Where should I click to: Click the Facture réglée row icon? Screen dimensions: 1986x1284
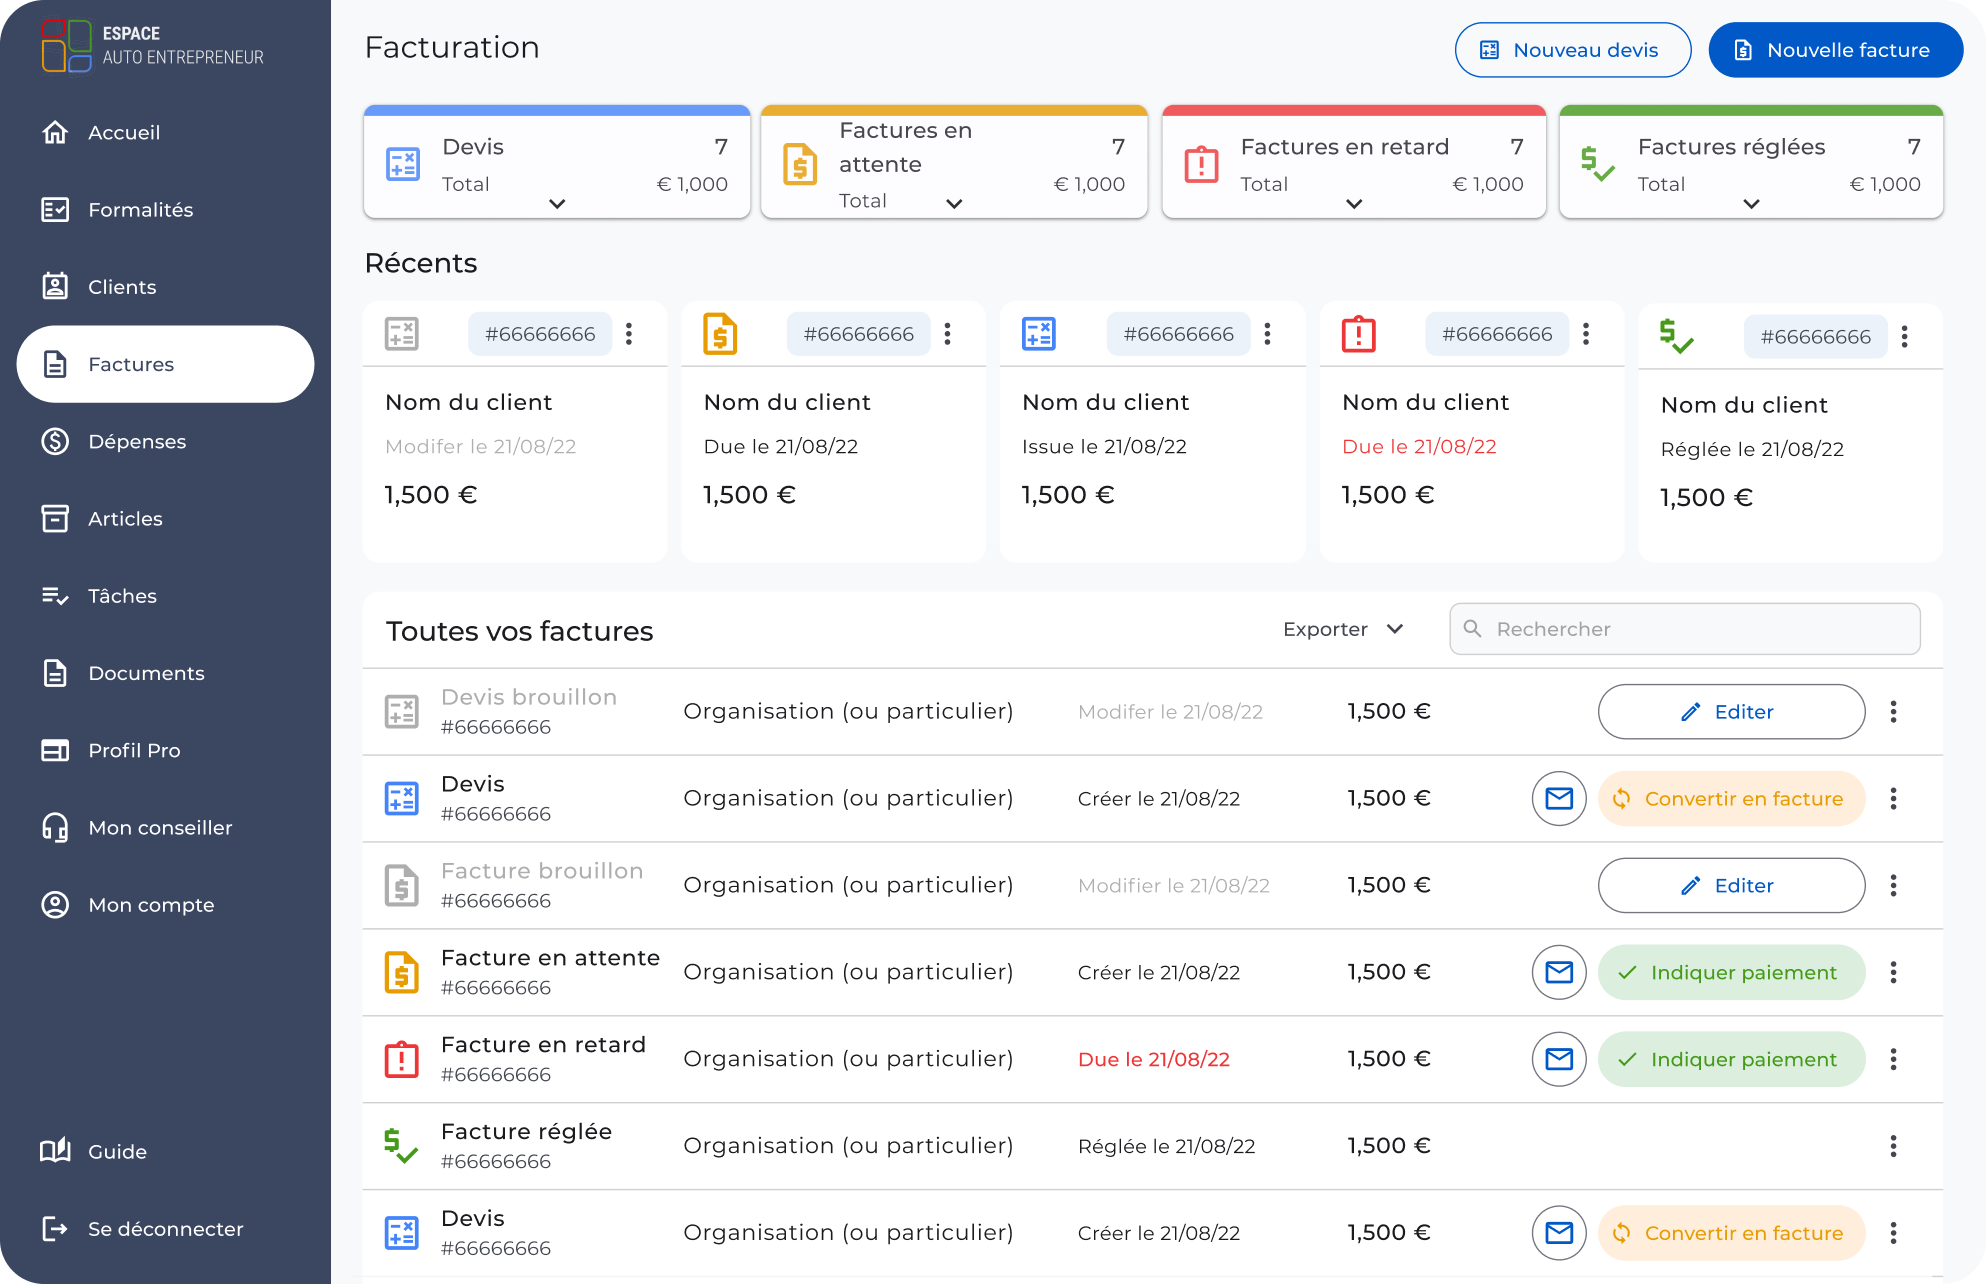401,1146
